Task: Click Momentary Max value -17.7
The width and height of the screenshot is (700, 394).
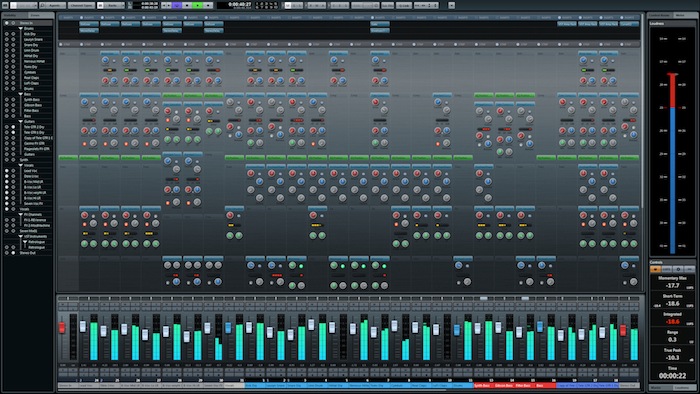Action: coord(672,286)
